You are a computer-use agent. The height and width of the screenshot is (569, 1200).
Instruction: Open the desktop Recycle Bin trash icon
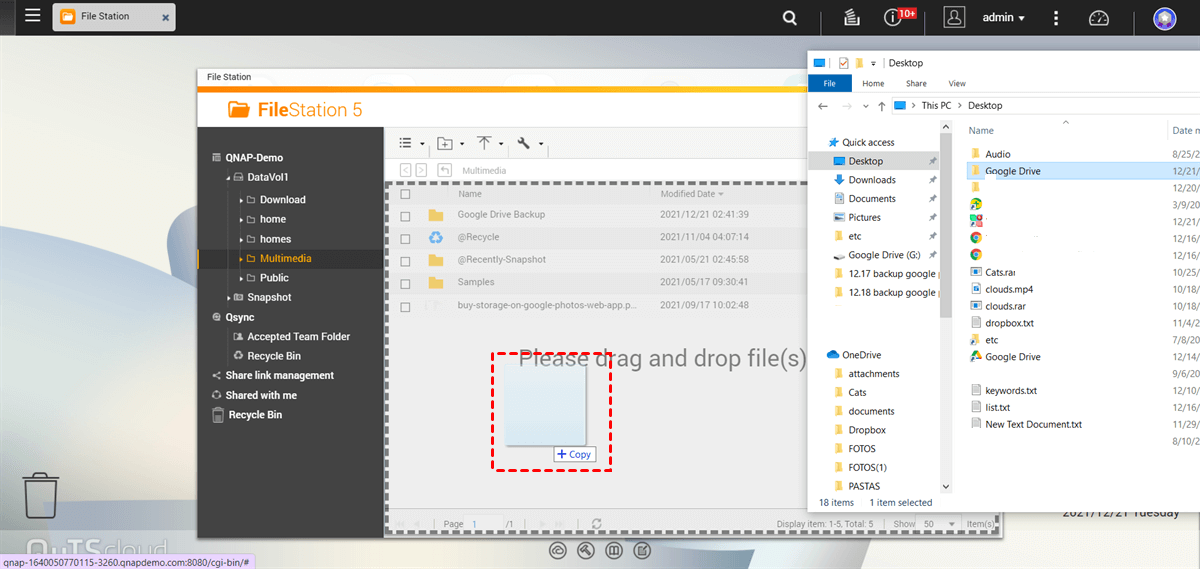[x=41, y=496]
